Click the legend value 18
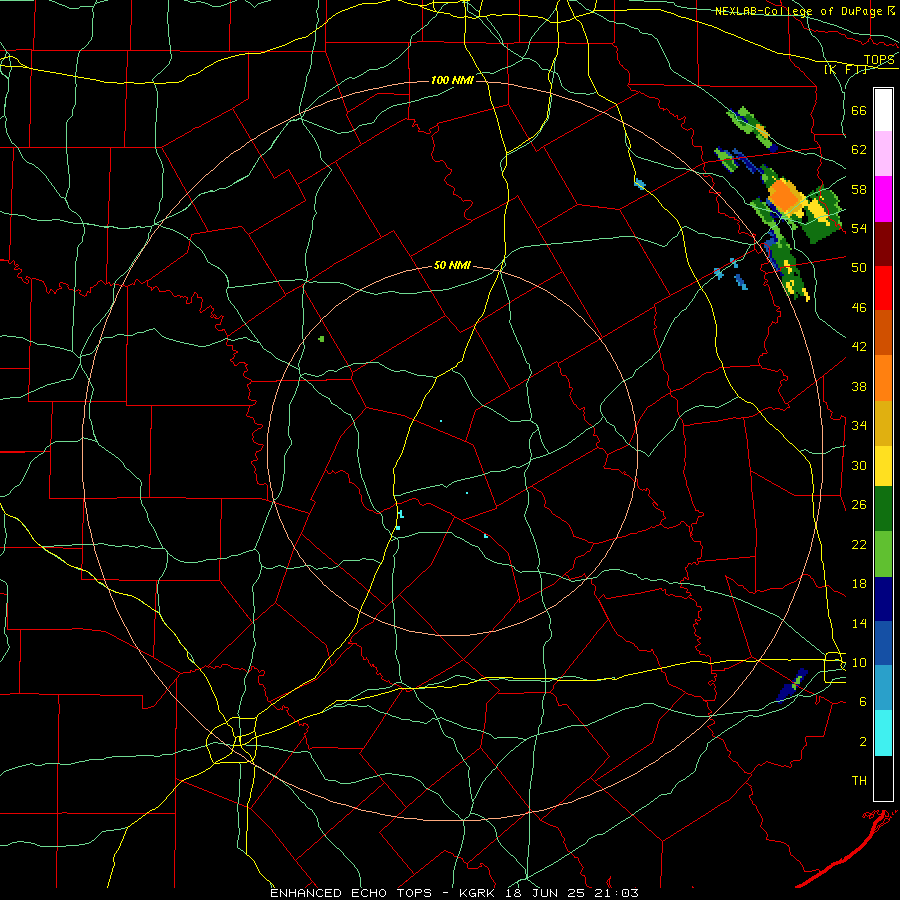900x900 pixels. pyautogui.click(x=859, y=584)
